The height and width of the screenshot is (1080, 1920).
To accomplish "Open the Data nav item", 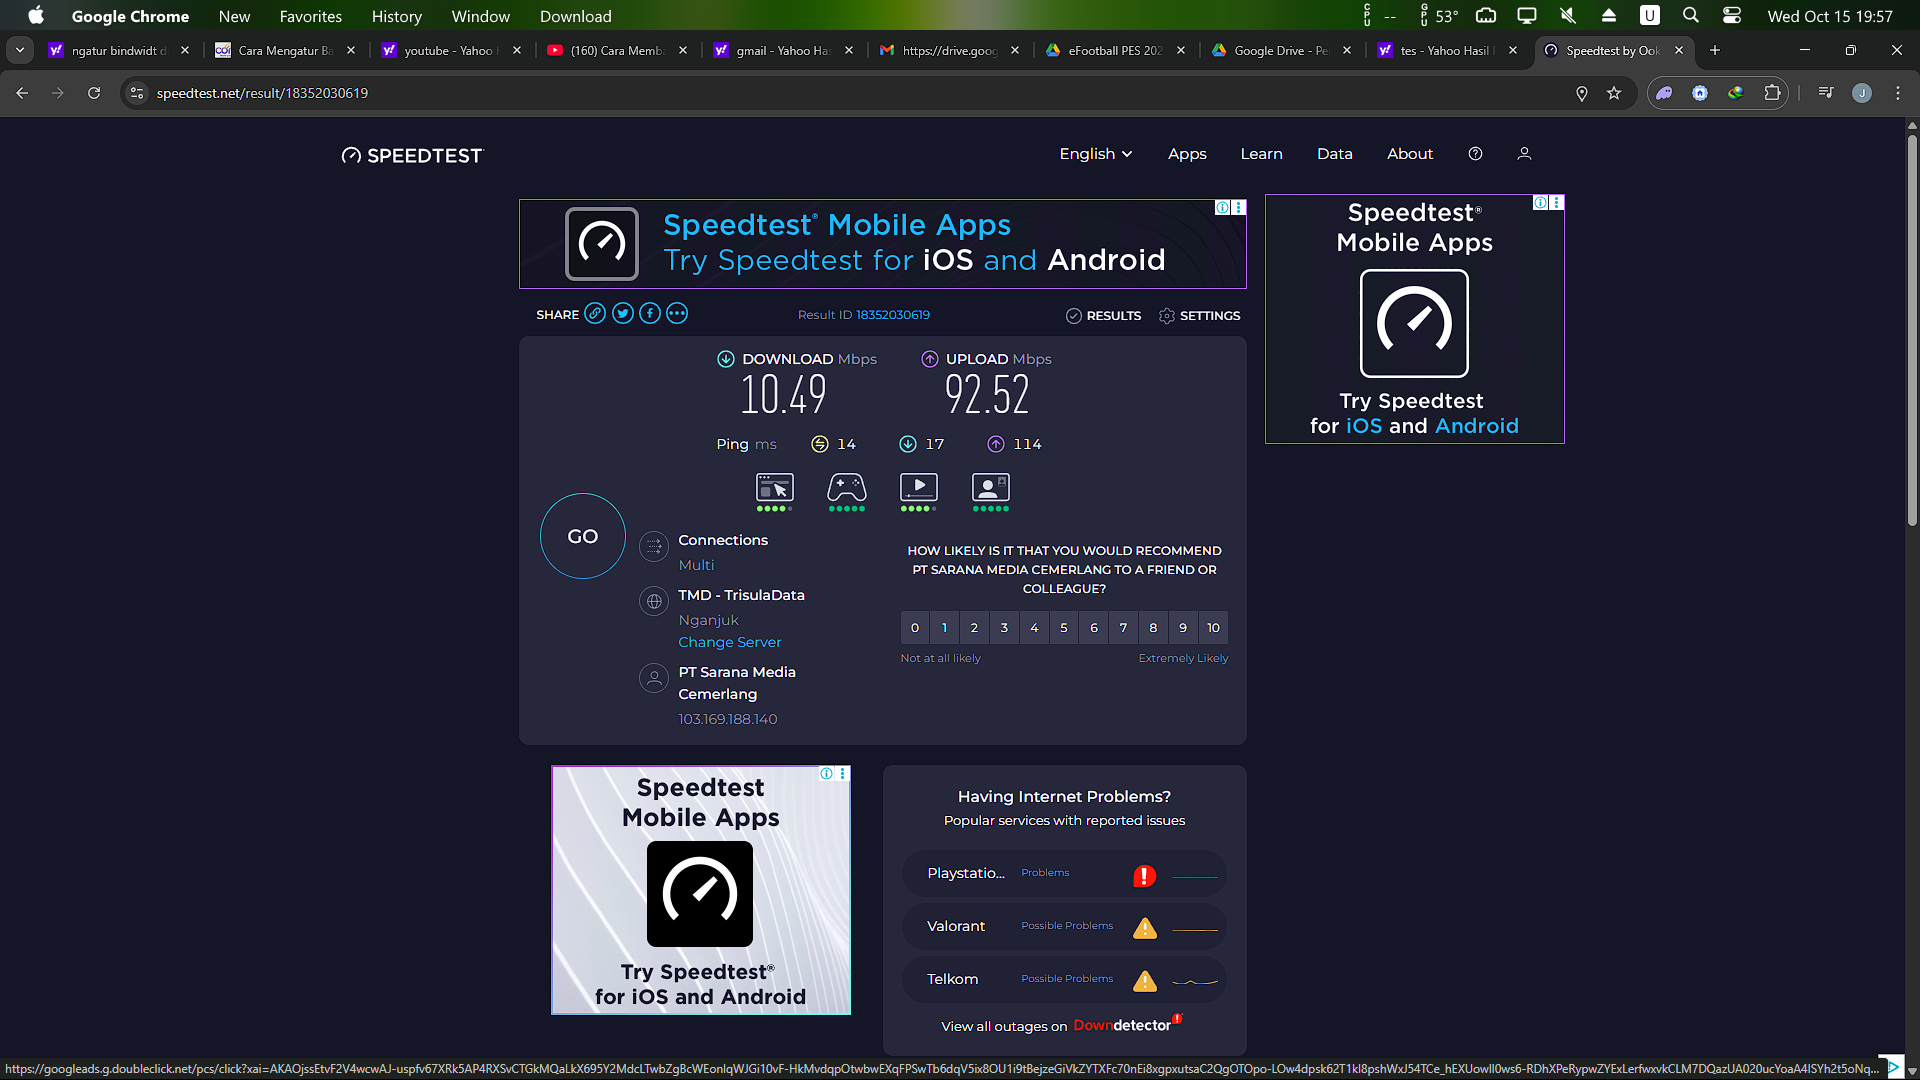I will tap(1335, 154).
